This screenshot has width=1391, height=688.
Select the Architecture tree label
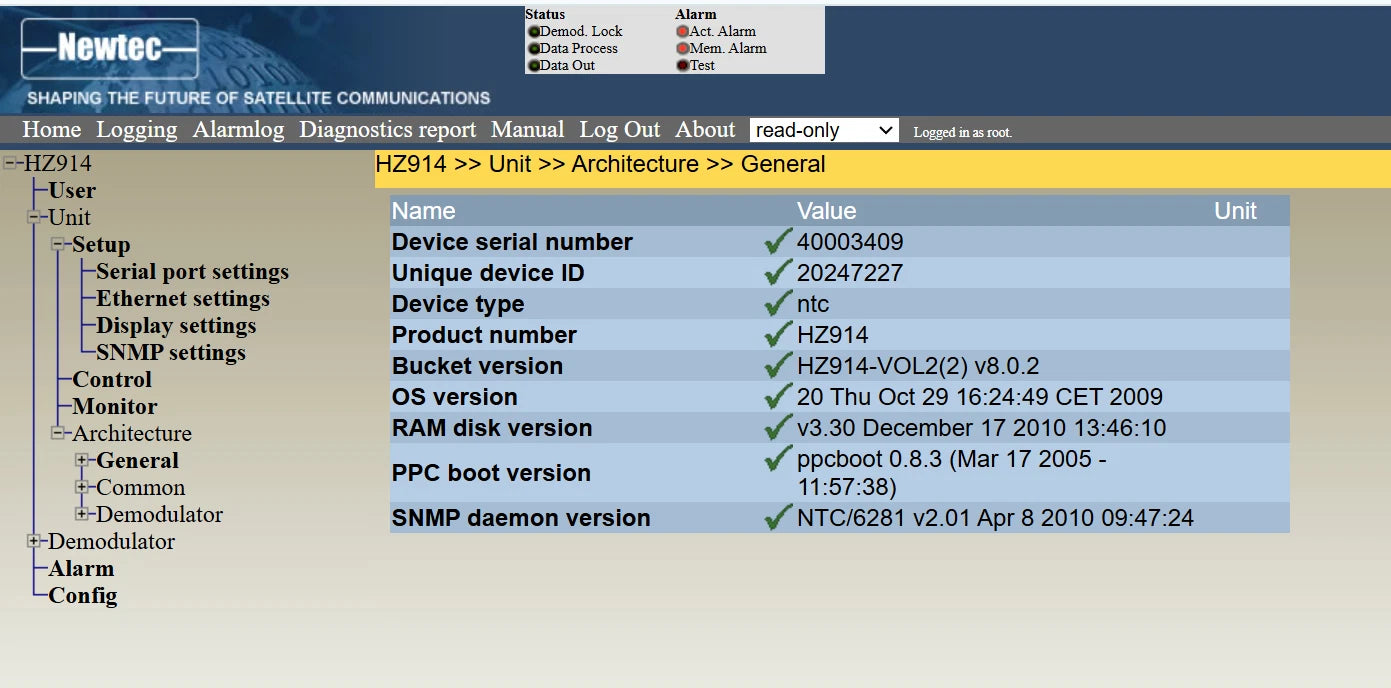(132, 433)
